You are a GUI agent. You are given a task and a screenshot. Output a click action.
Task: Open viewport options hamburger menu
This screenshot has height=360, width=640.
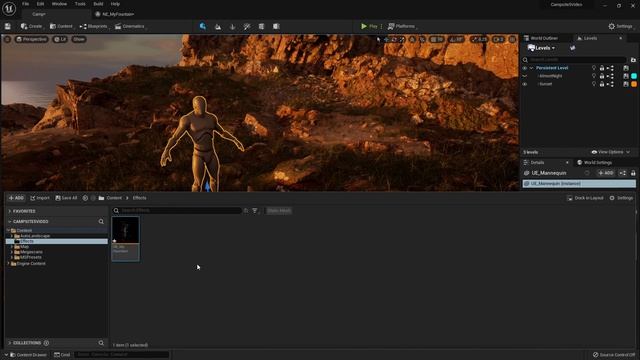[x=7, y=40]
